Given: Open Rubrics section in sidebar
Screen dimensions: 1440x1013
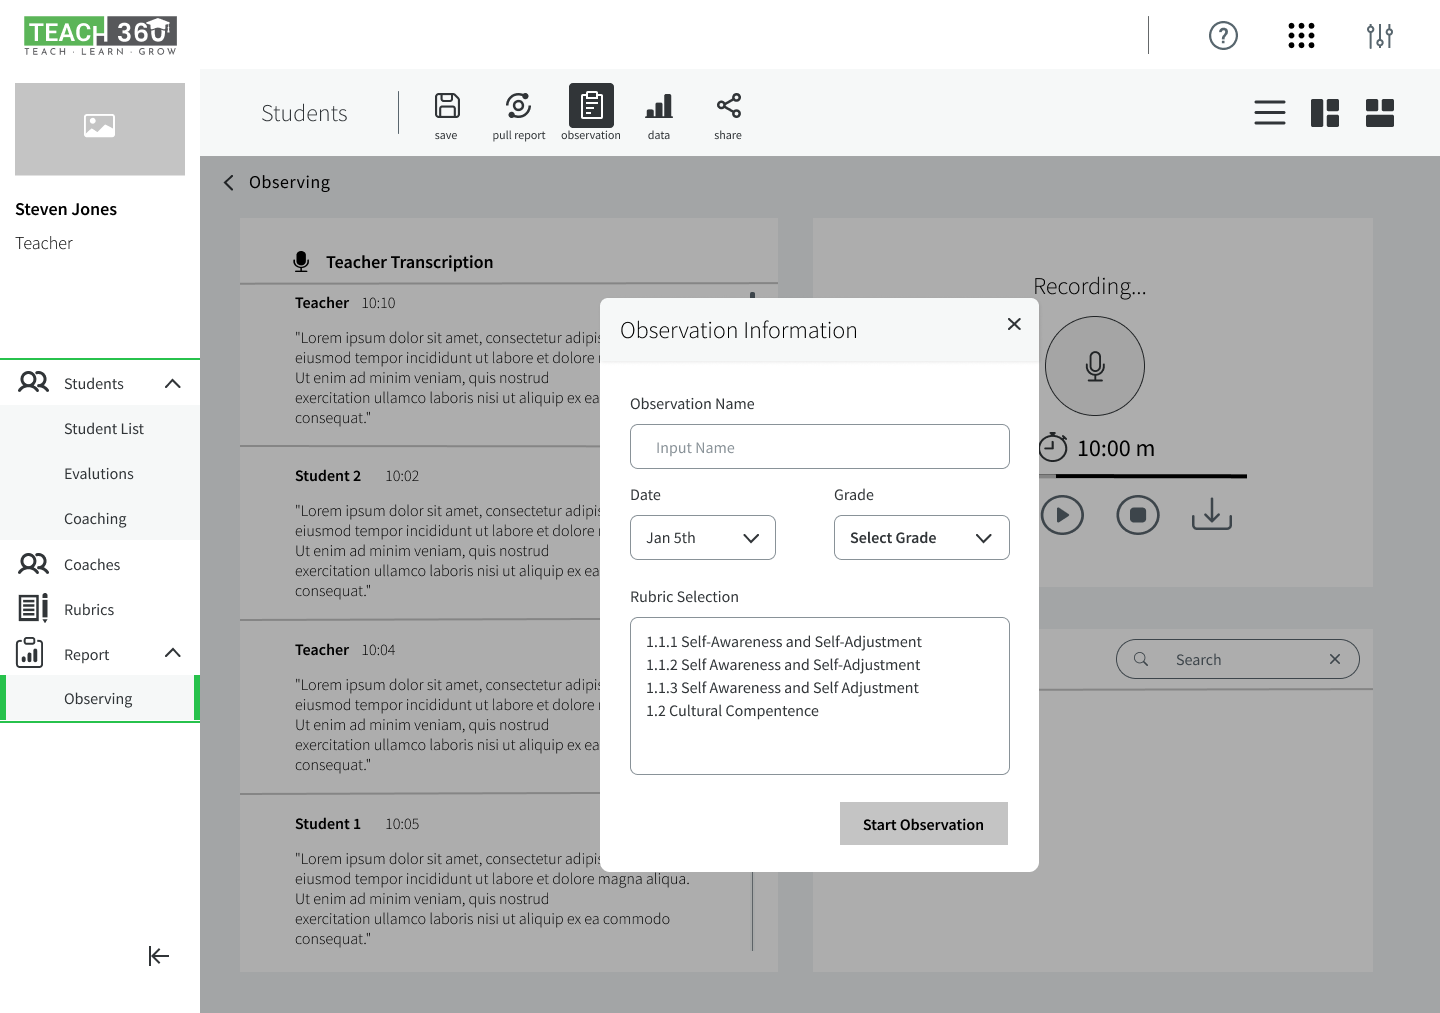Looking at the screenshot, I should click(89, 609).
